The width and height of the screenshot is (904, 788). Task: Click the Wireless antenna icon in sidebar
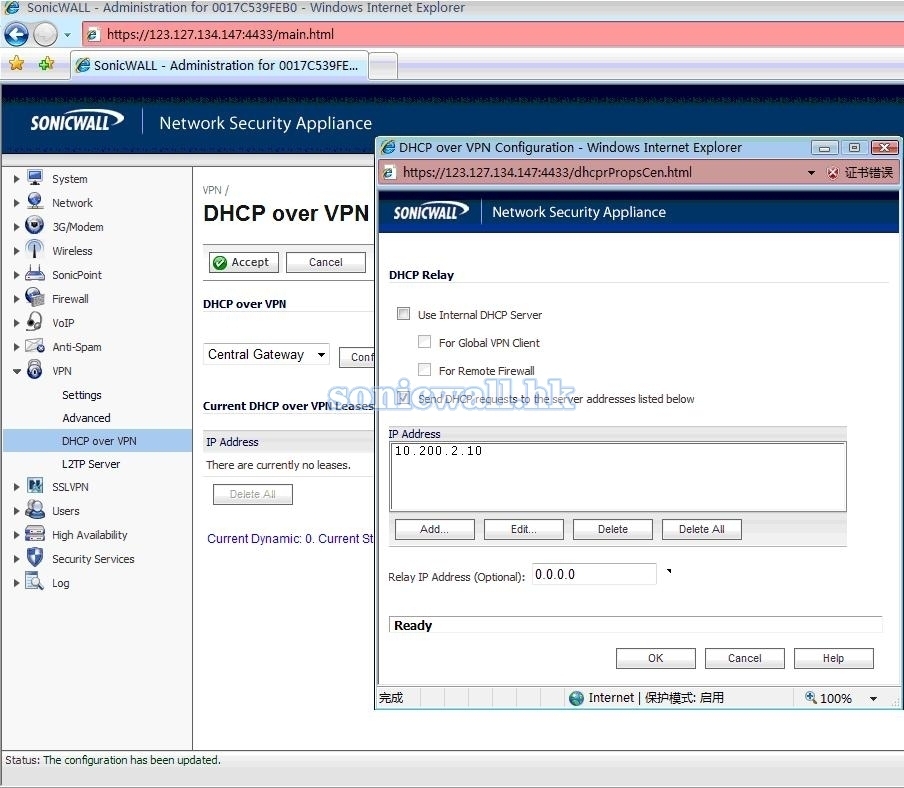[35, 250]
